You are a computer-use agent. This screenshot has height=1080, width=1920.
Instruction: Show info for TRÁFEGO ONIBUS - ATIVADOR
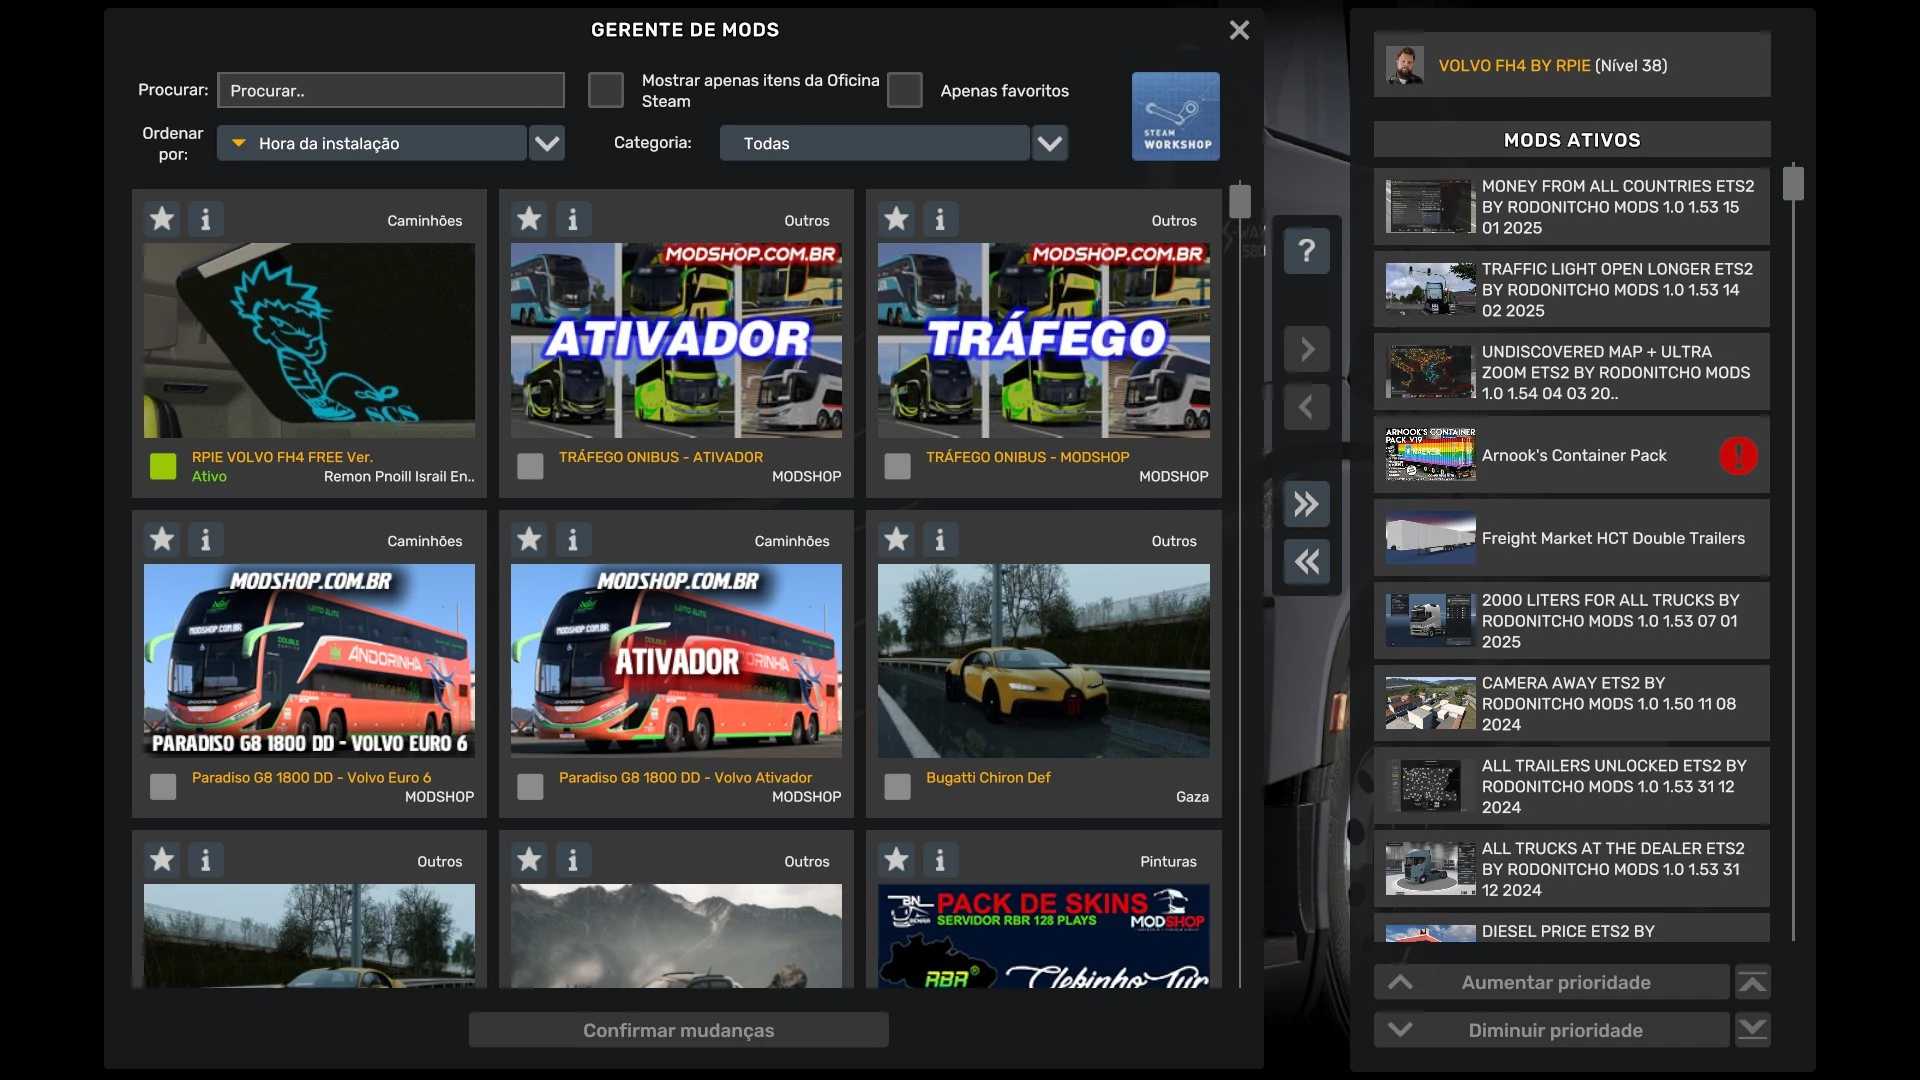(x=573, y=219)
